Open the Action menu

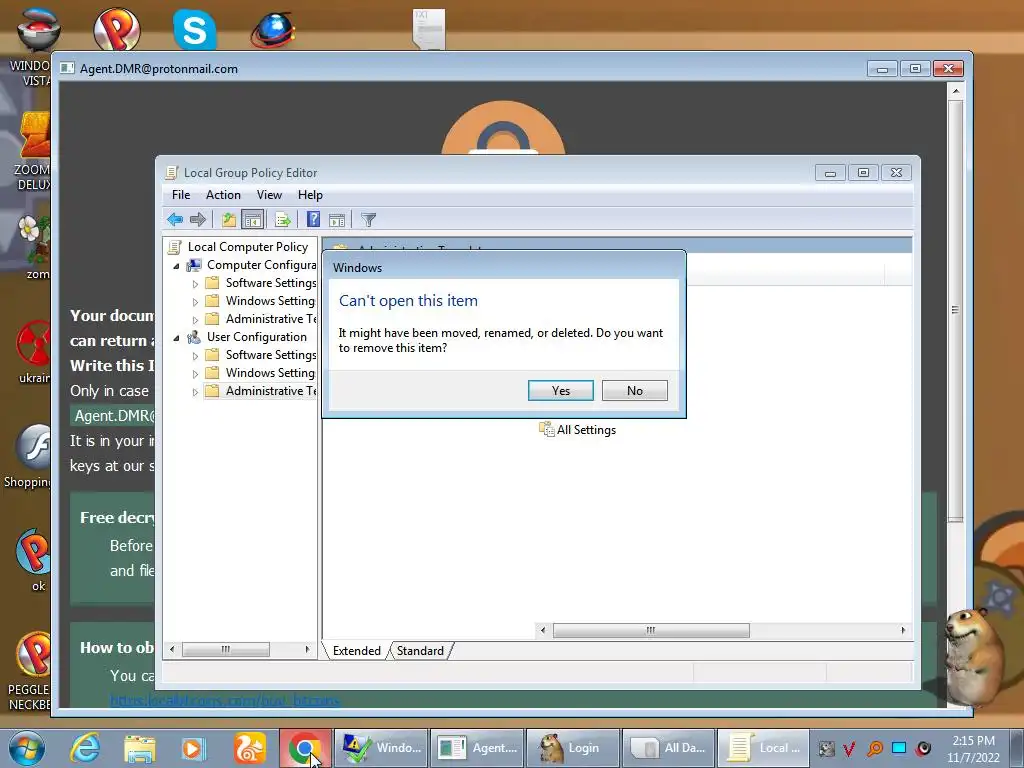[223, 195]
